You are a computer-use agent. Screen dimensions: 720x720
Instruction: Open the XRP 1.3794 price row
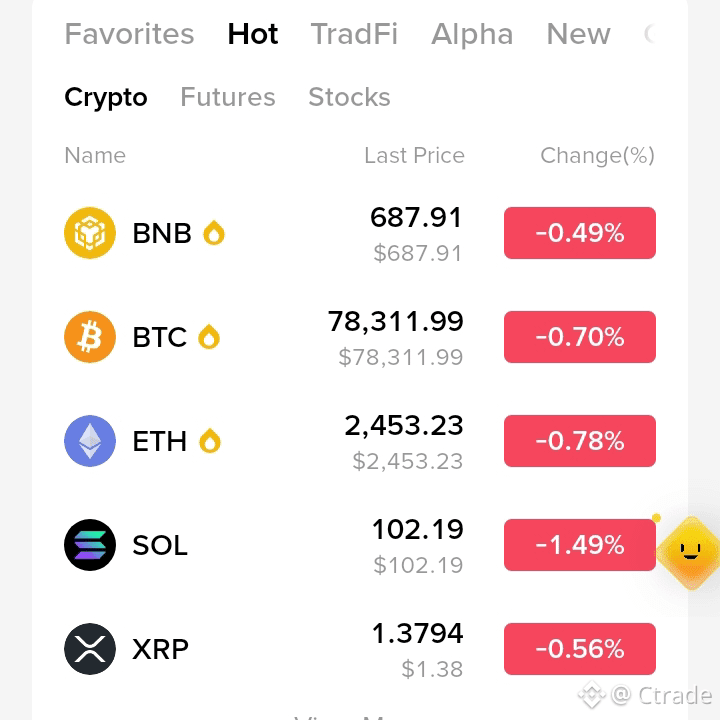click(360, 649)
